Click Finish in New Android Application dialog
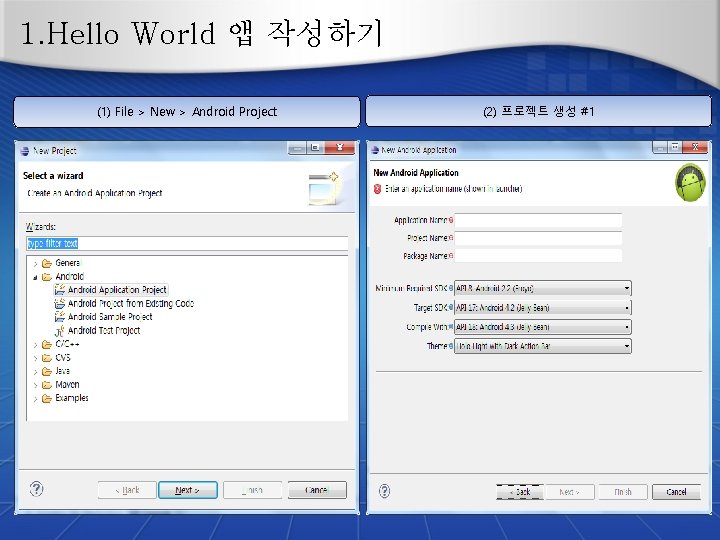The width and height of the screenshot is (720, 540). (x=623, y=492)
